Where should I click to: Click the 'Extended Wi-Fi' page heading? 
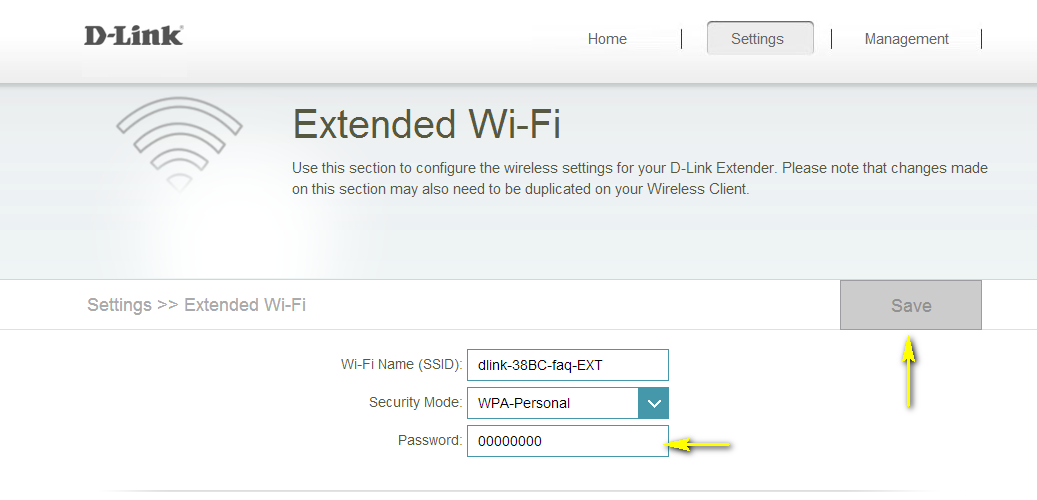pos(426,125)
